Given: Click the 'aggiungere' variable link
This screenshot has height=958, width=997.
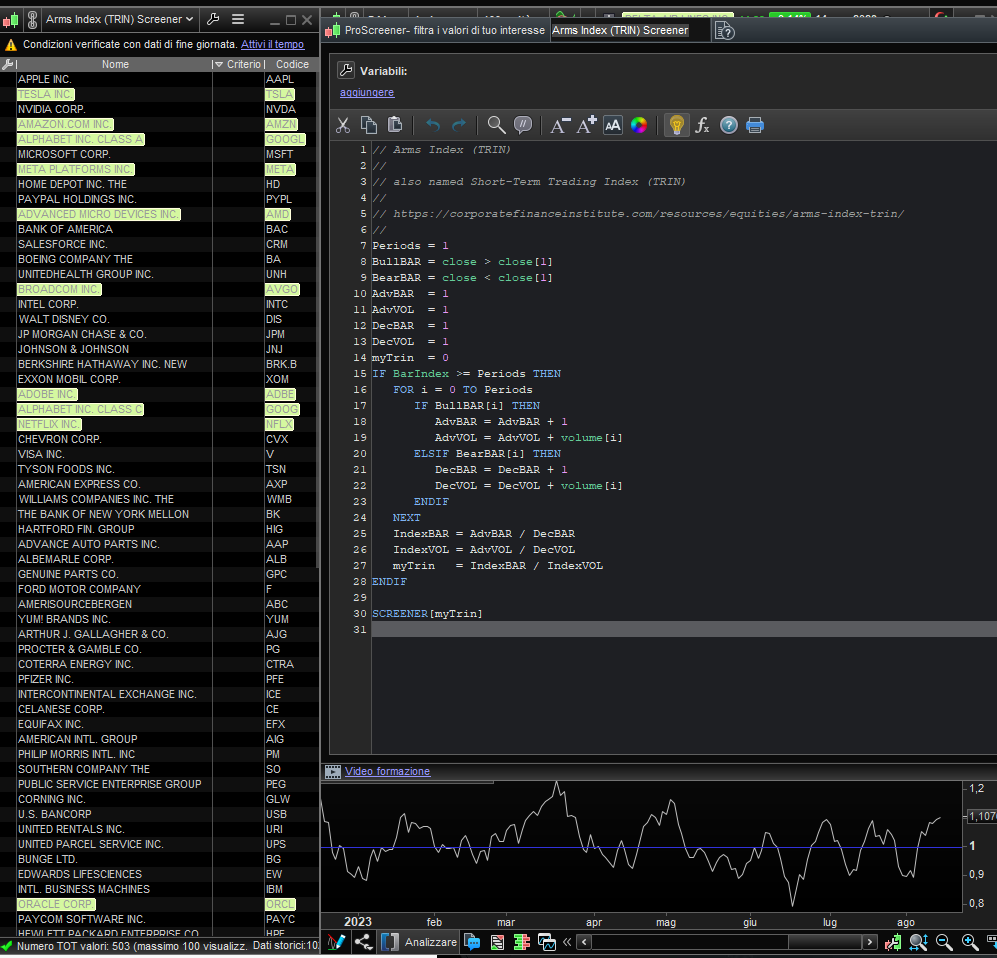Looking at the screenshot, I should tap(367, 92).
